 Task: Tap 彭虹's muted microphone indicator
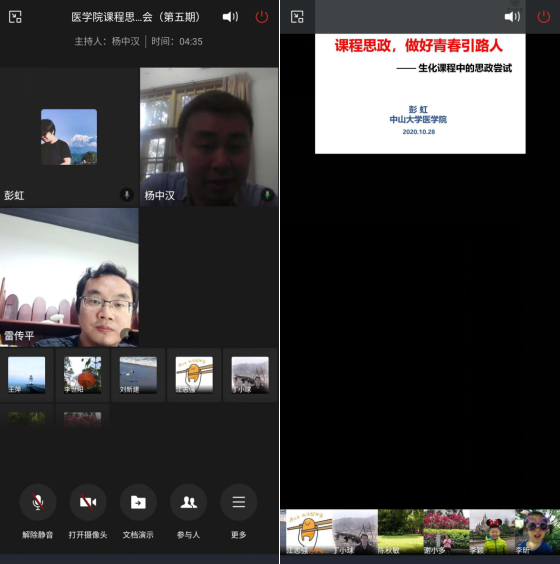[x=127, y=195]
